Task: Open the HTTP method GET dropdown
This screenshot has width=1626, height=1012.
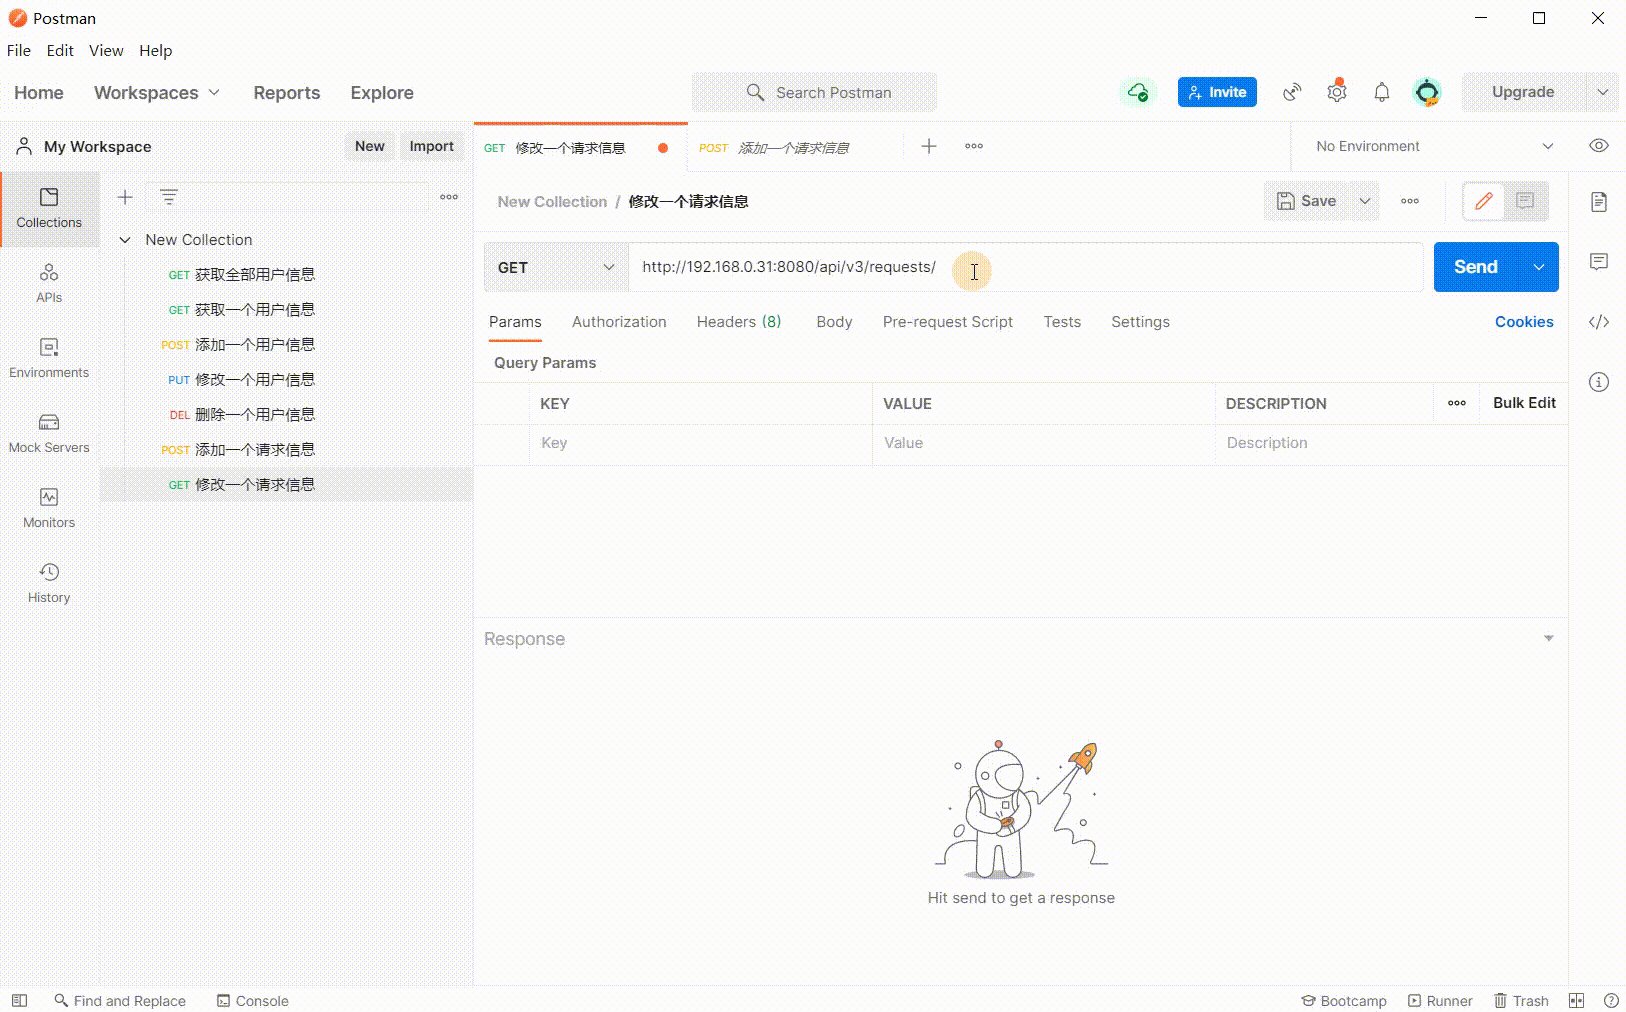Action: (x=556, y=267)
